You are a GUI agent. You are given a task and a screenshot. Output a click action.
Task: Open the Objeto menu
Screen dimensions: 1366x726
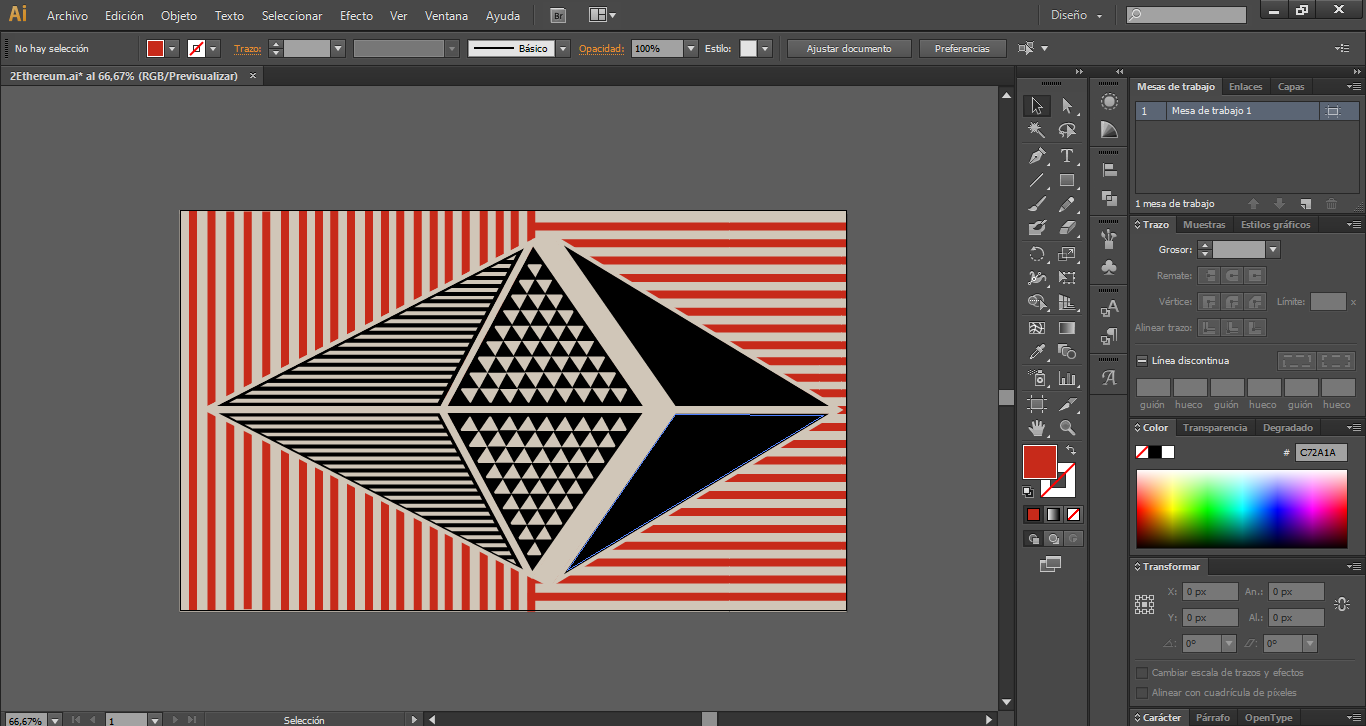(179, 16)
